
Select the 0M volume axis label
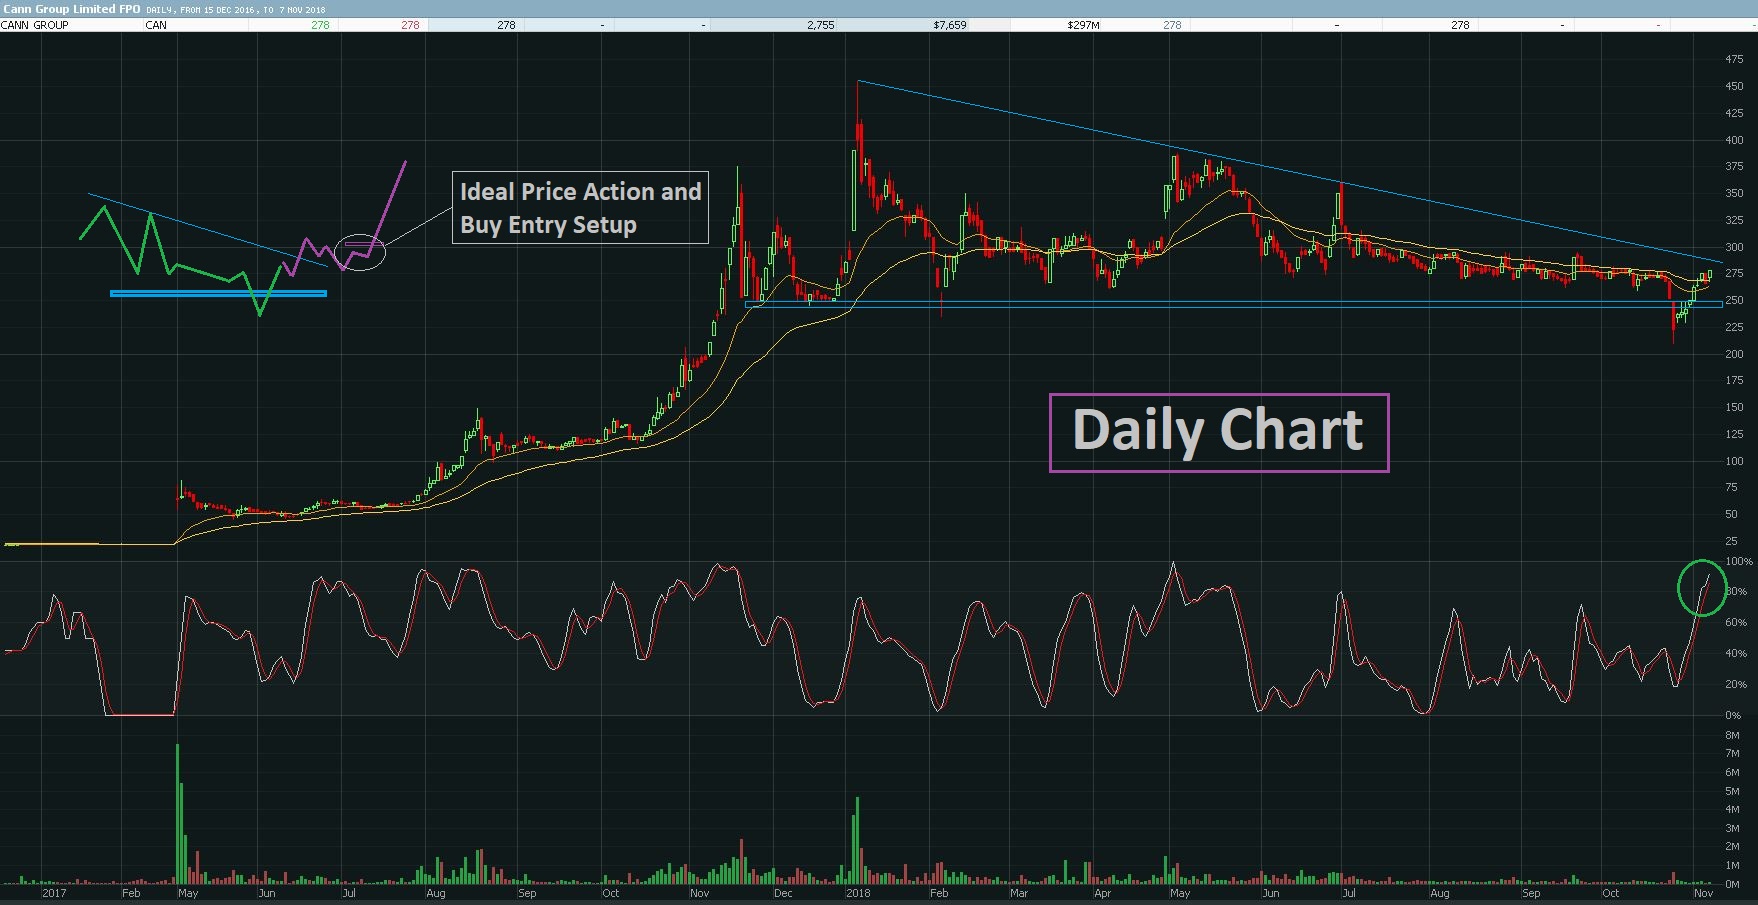click(1733, 885)
